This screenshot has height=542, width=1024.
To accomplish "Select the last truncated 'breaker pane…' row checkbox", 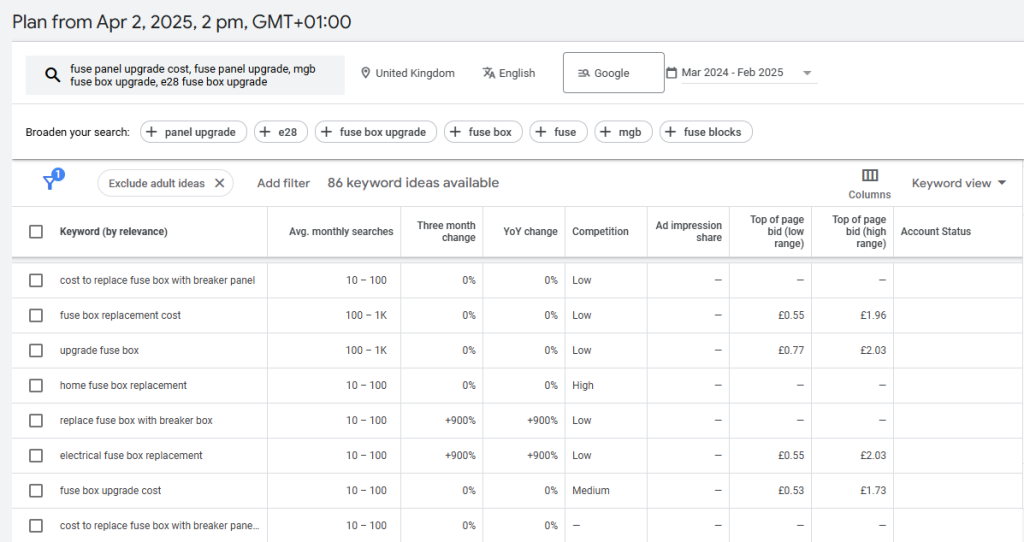I will (36, 526).
